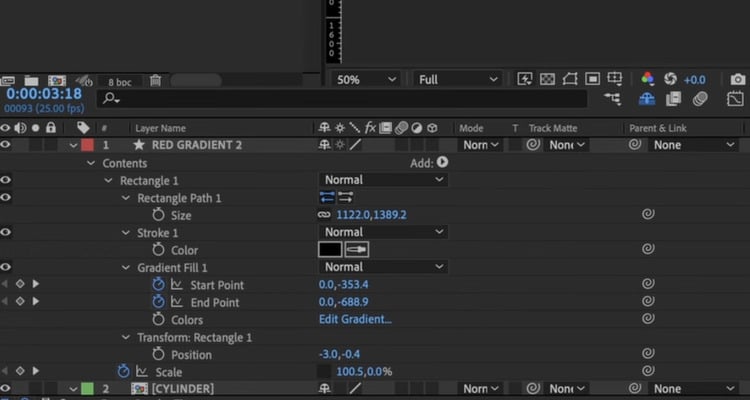Click the red label color of RED GRADIENT 2
Image resolution: width=750 pixels, height=400 pixels.
(x=87, y=145)
